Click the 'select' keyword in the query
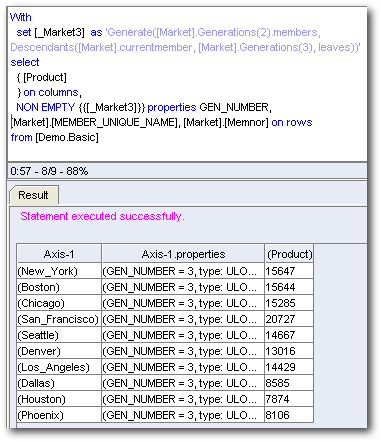This screenshot has height=442, width=381. [25, 62]
